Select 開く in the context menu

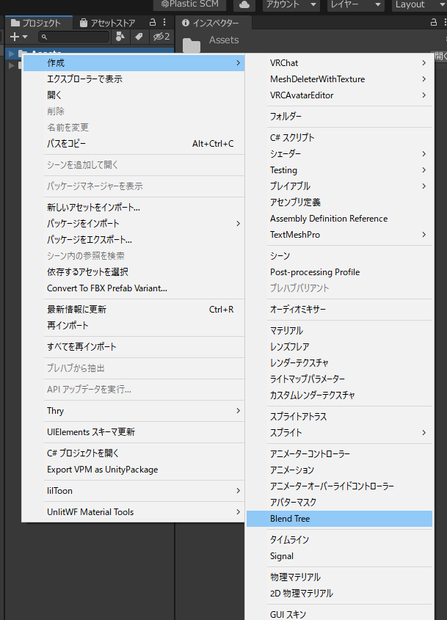134,95
